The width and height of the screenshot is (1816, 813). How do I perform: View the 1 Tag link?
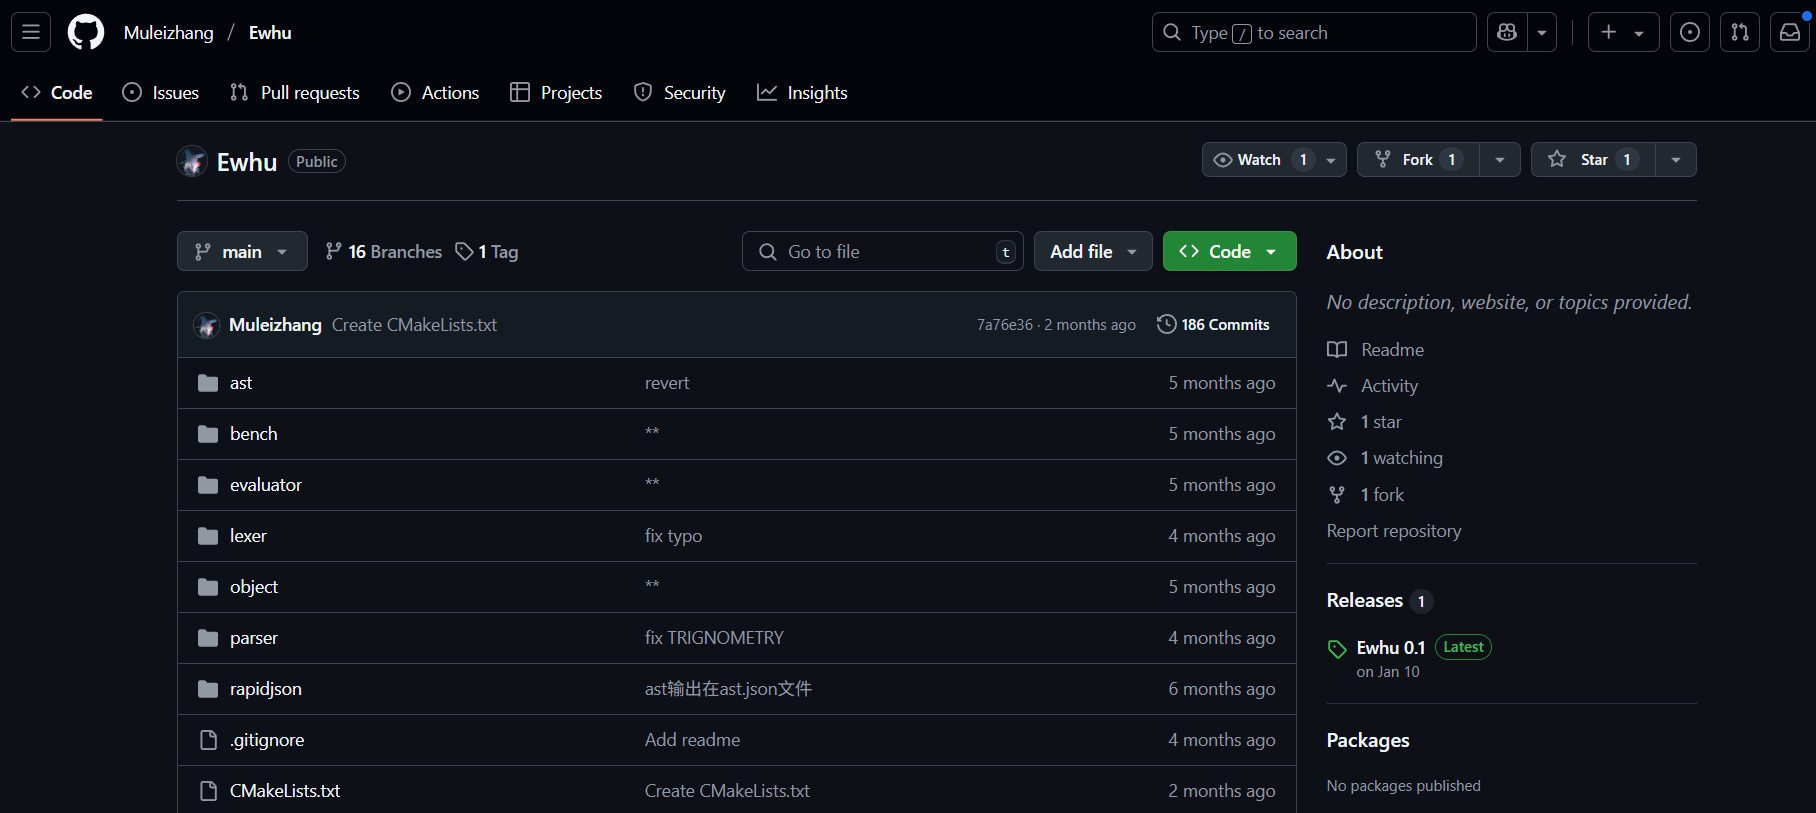pos(487,252)
